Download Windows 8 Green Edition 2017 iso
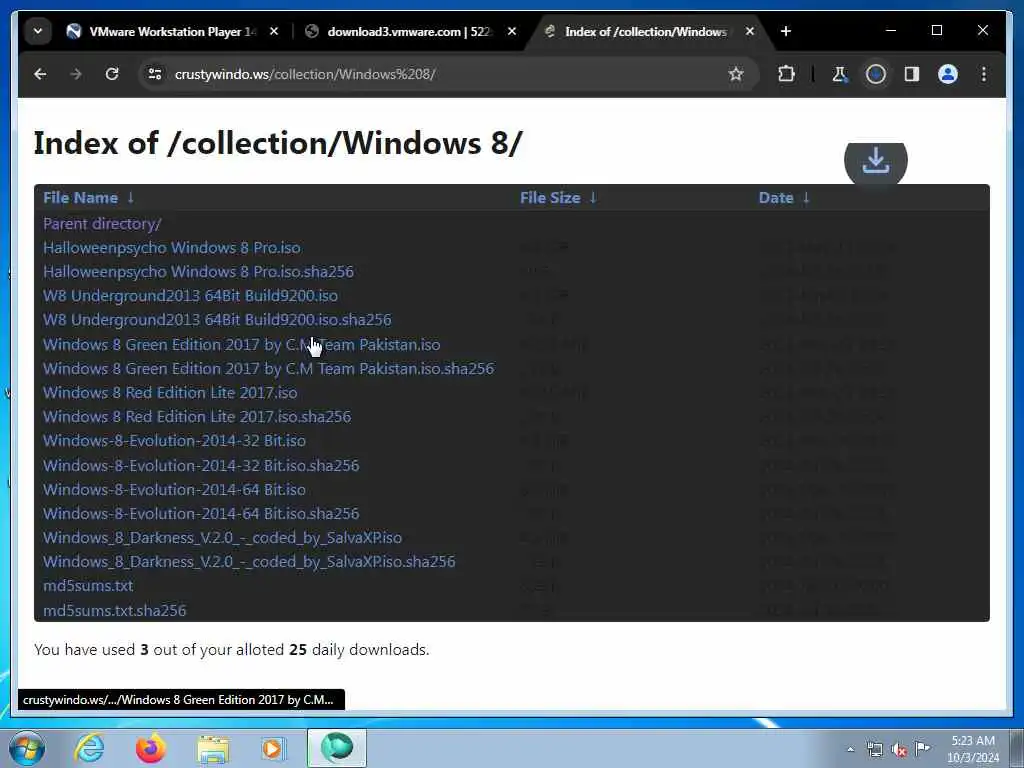This screenshot has width=1024, height=768. click(242, 344)
